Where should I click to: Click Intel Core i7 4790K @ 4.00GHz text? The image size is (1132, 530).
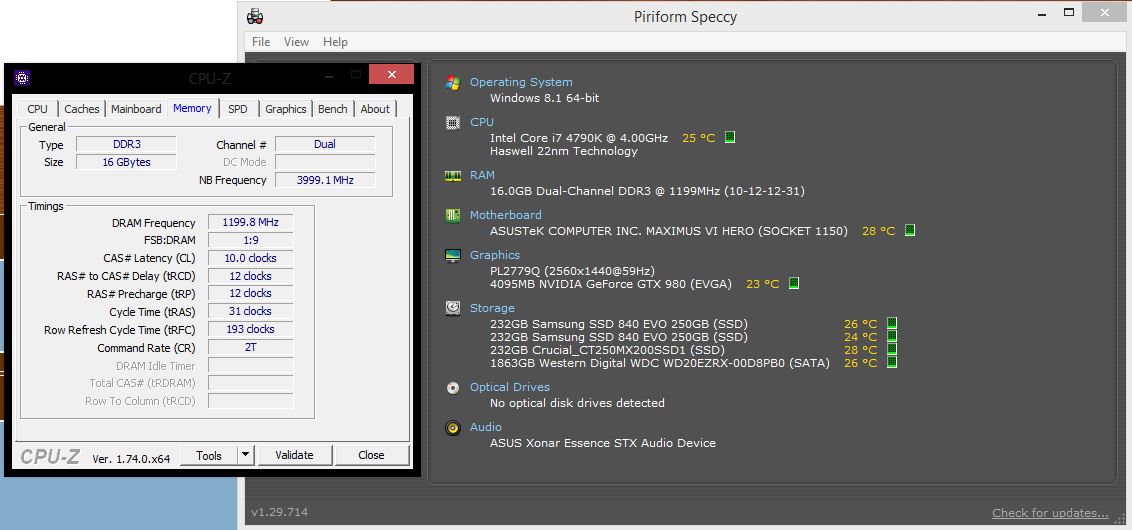pos(579,137)
